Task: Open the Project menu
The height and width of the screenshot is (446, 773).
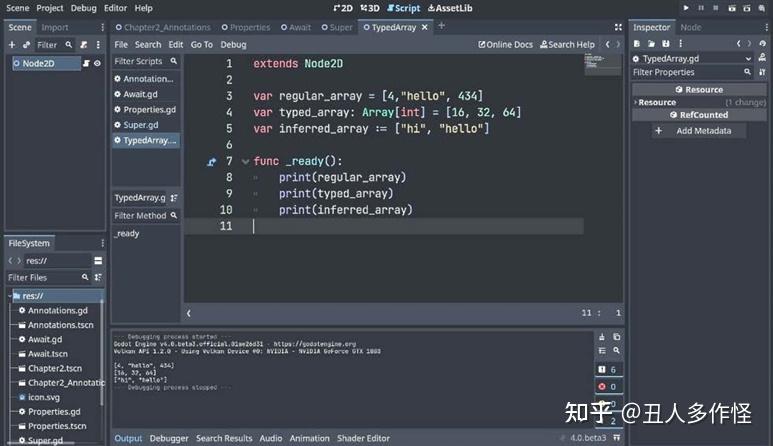Action: click(50, 8)
